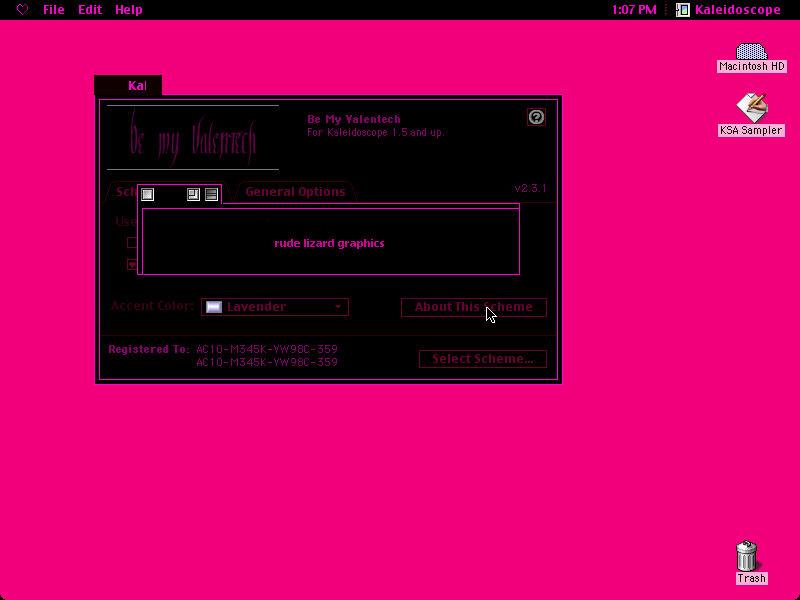
Task: Open the File menu
Action: [54, 10]
